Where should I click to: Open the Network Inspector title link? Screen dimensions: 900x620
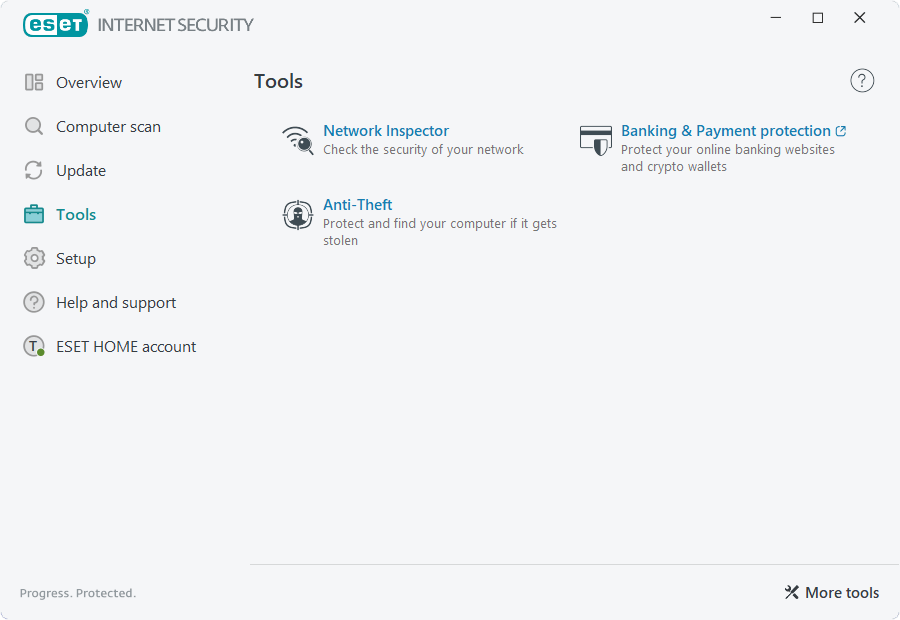click(x=385, y=131)
